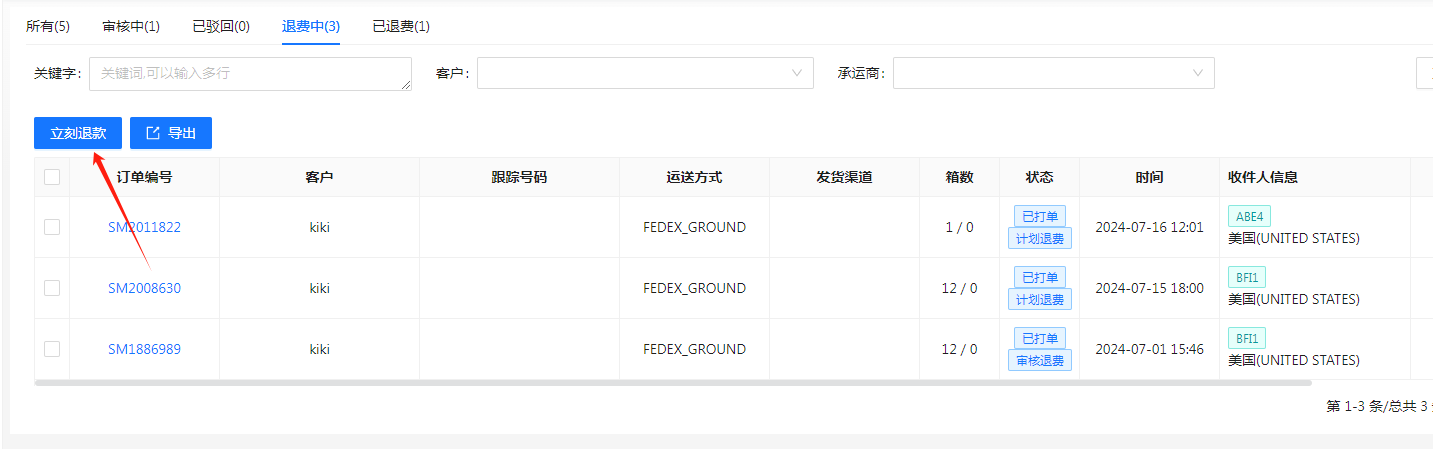
Task: Open the 审核中(1) tab
Action: click(131, 26)
